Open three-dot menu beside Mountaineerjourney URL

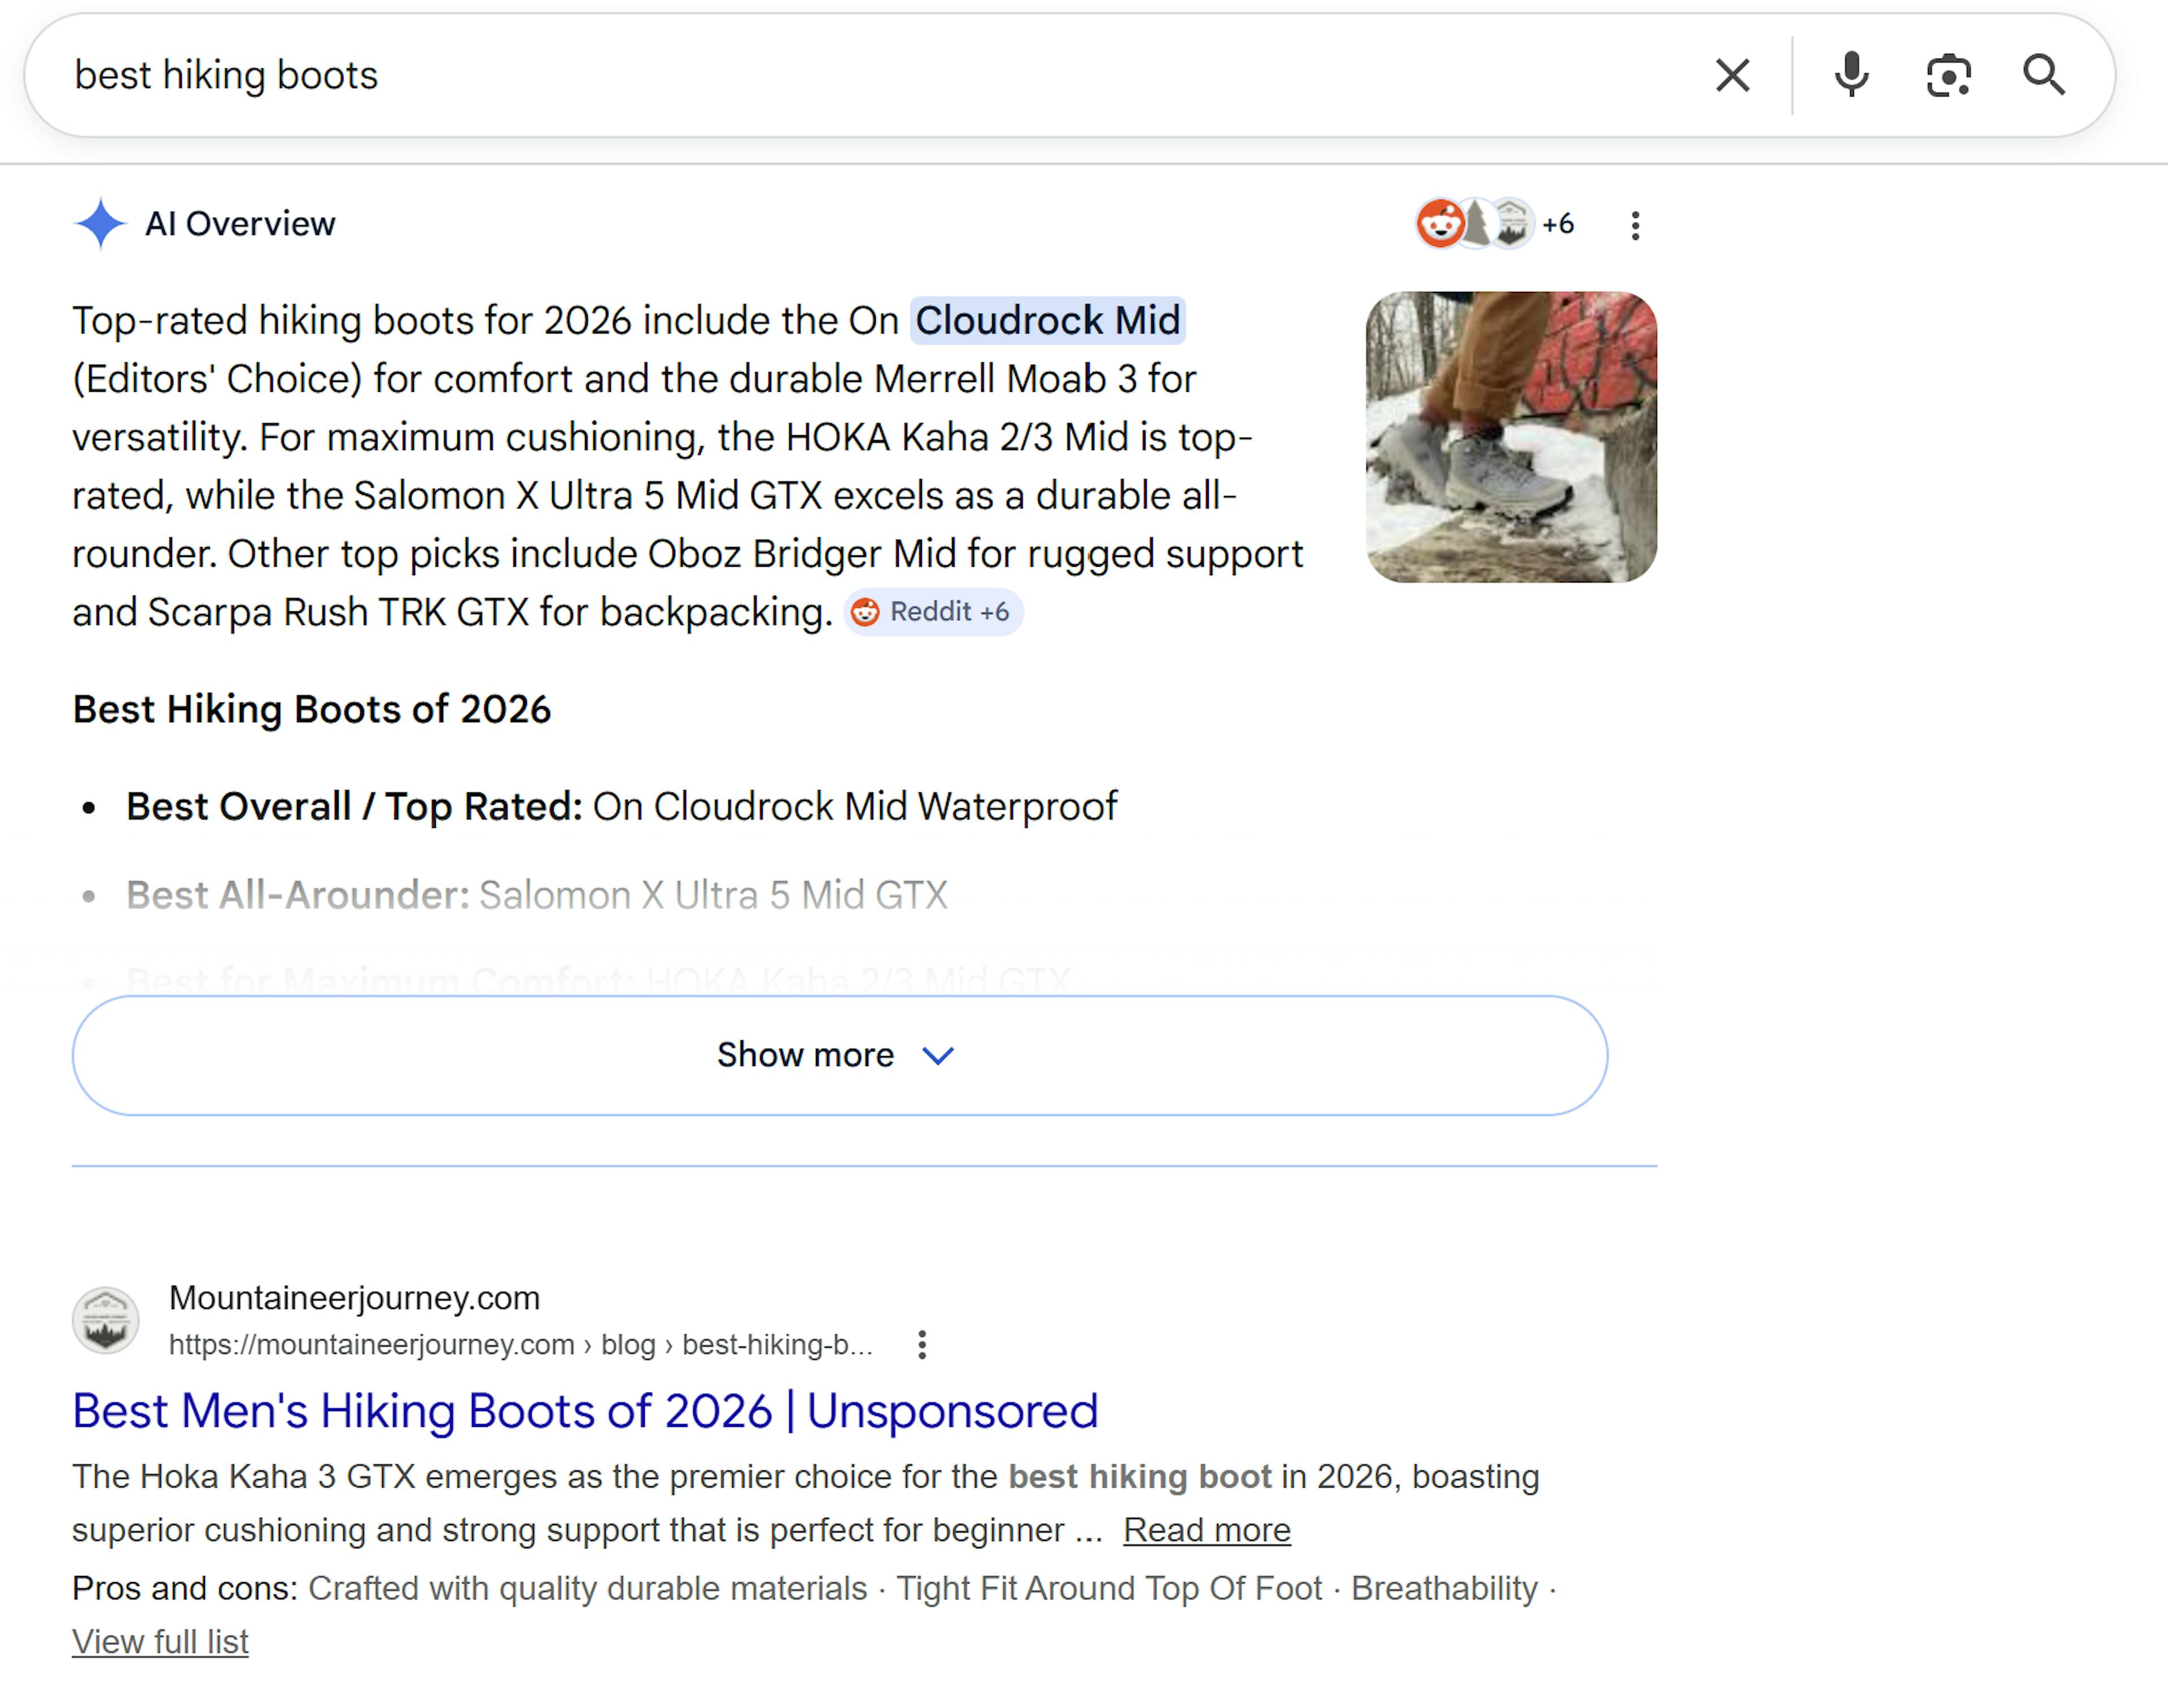pos(922,1345)
